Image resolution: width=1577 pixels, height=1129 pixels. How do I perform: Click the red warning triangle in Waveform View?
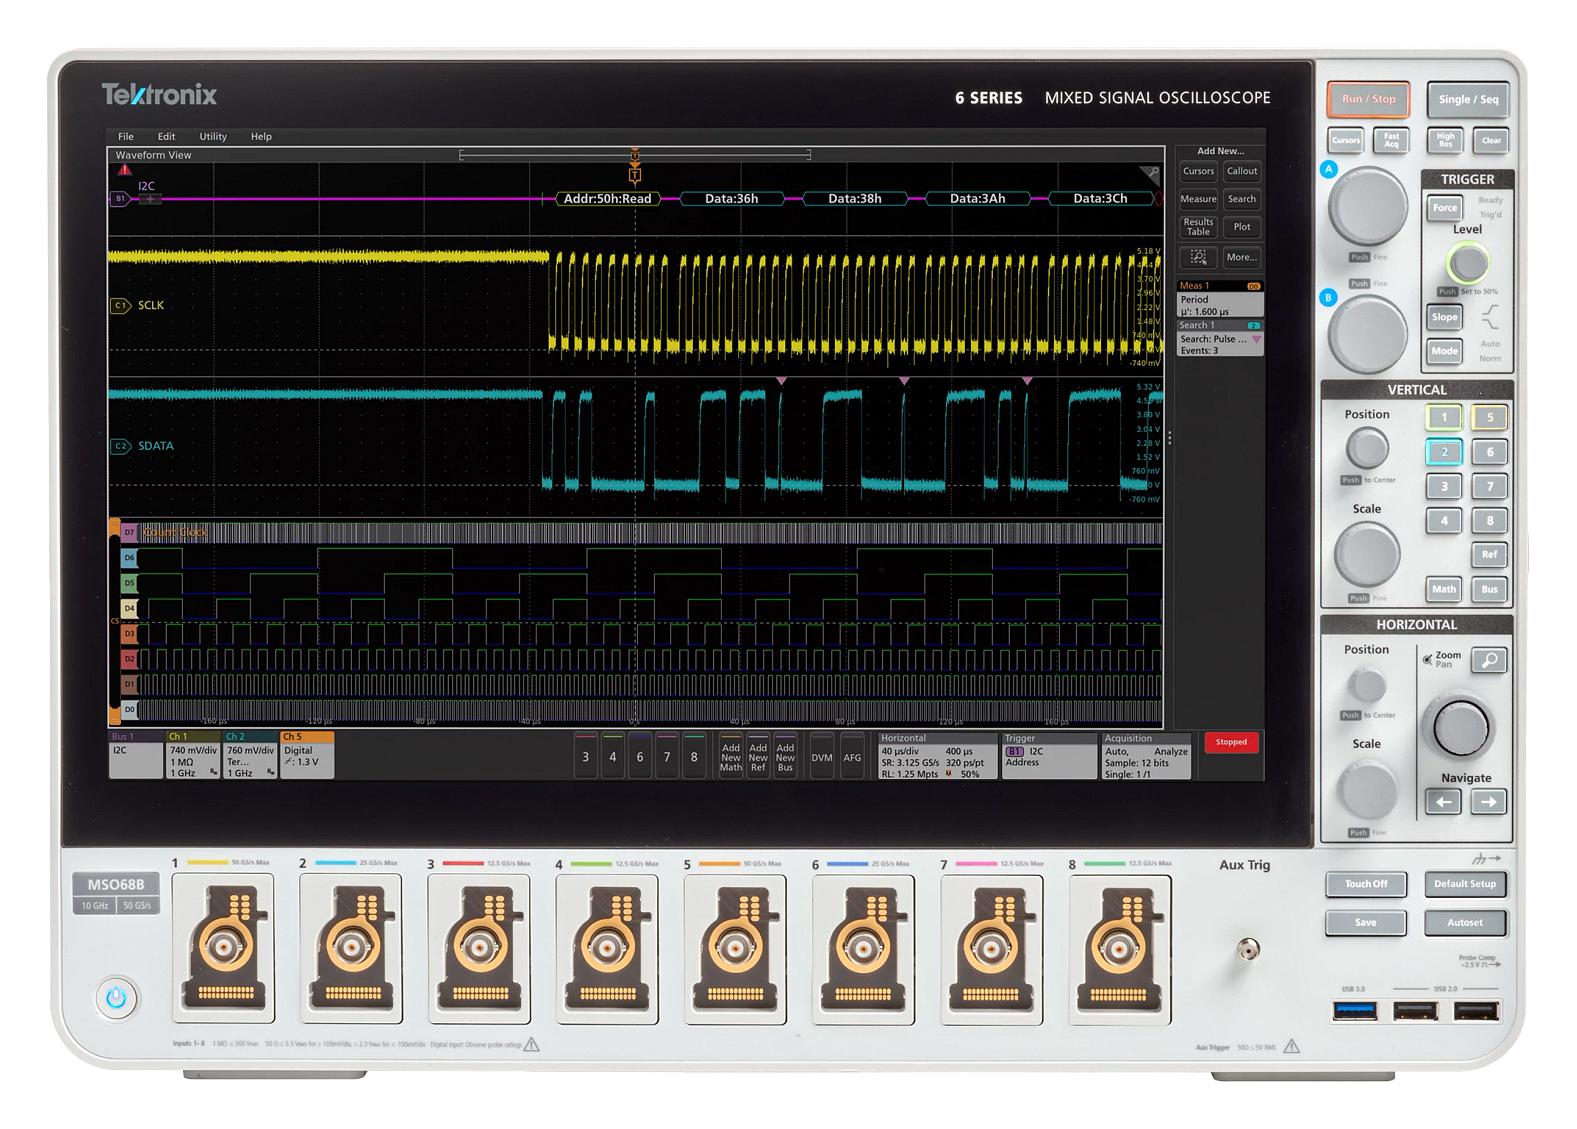[124, 170]
